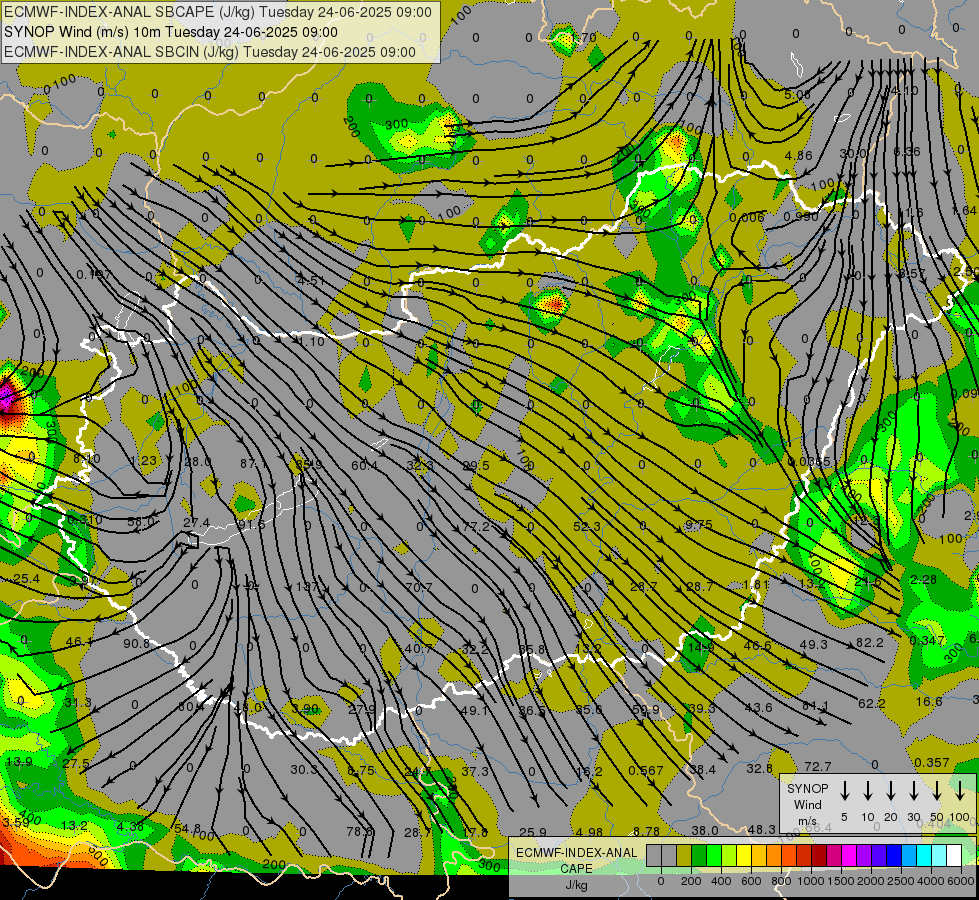Click the wind legend arrow above 100
Screen dimensions: 979x900
coord(960,791)
